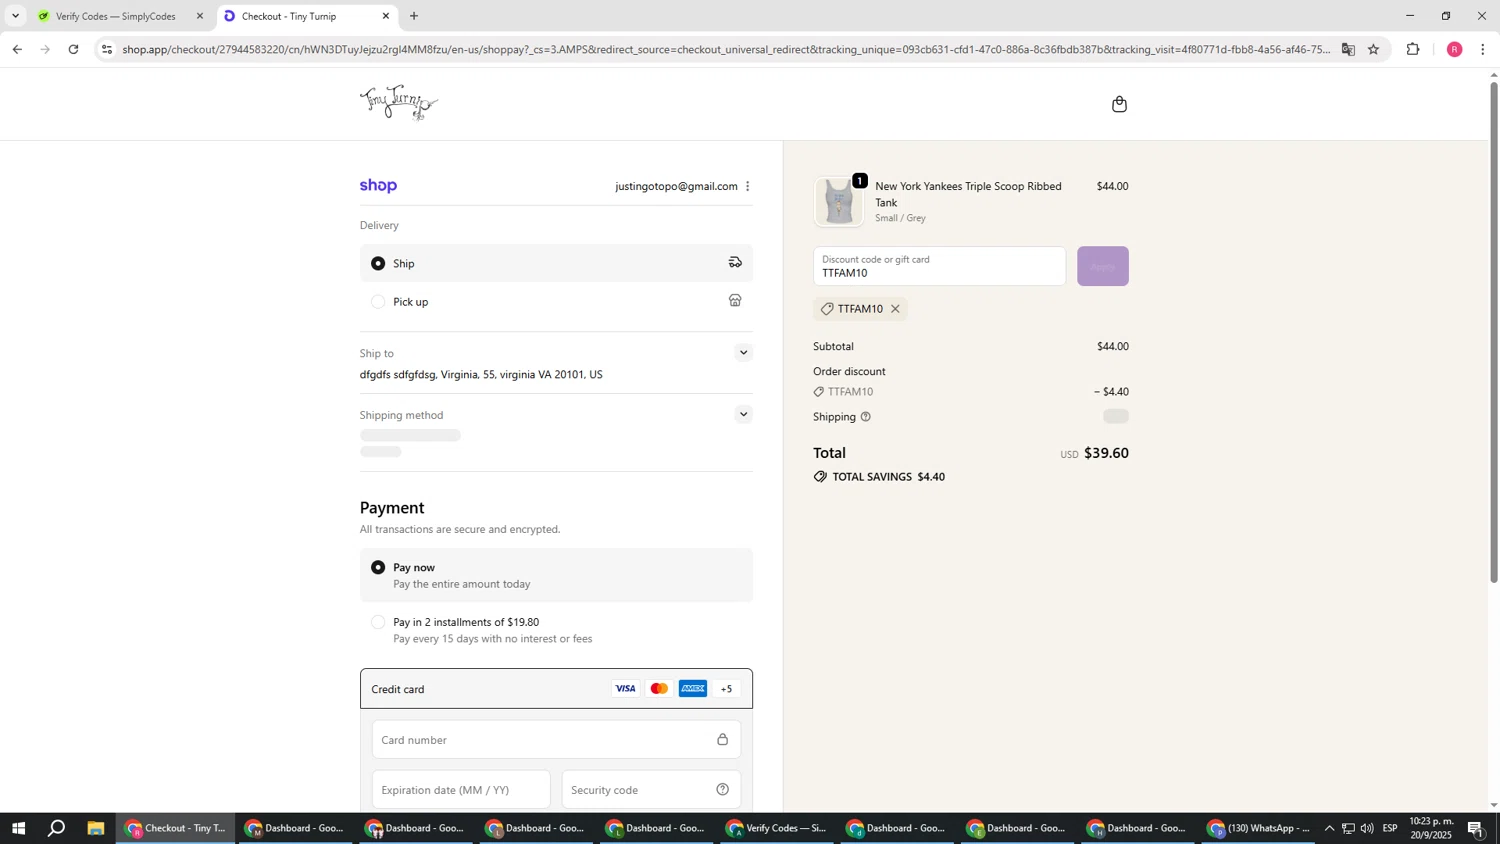
Task: Open the Chrome extensions menu
Action: coord(1413,49)
